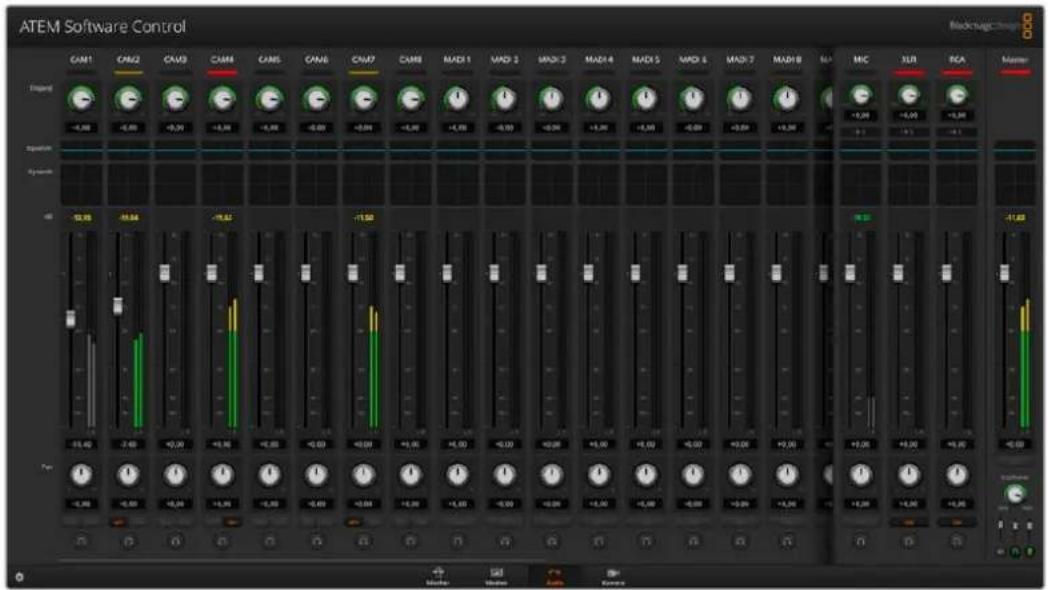Toggle the CAM7 ON button
This screenshot has width=1048, height=590.
coord(354,522)
